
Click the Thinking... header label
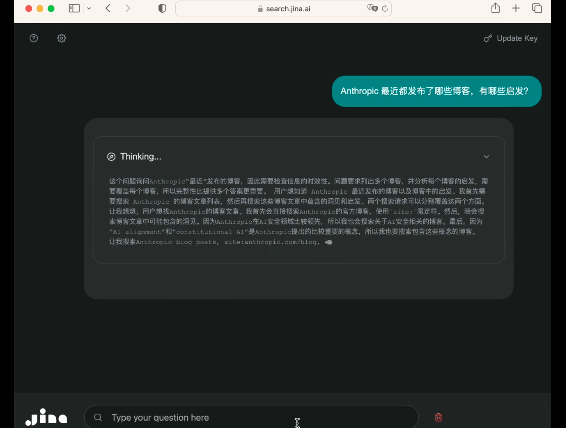[141, 157]
